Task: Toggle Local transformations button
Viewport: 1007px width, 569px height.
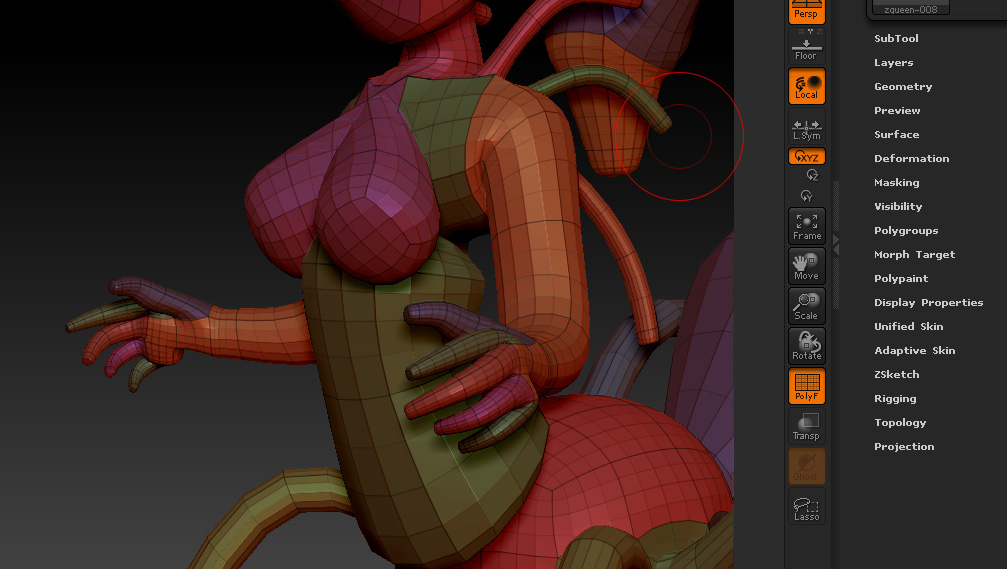Action: click(806, 86)
